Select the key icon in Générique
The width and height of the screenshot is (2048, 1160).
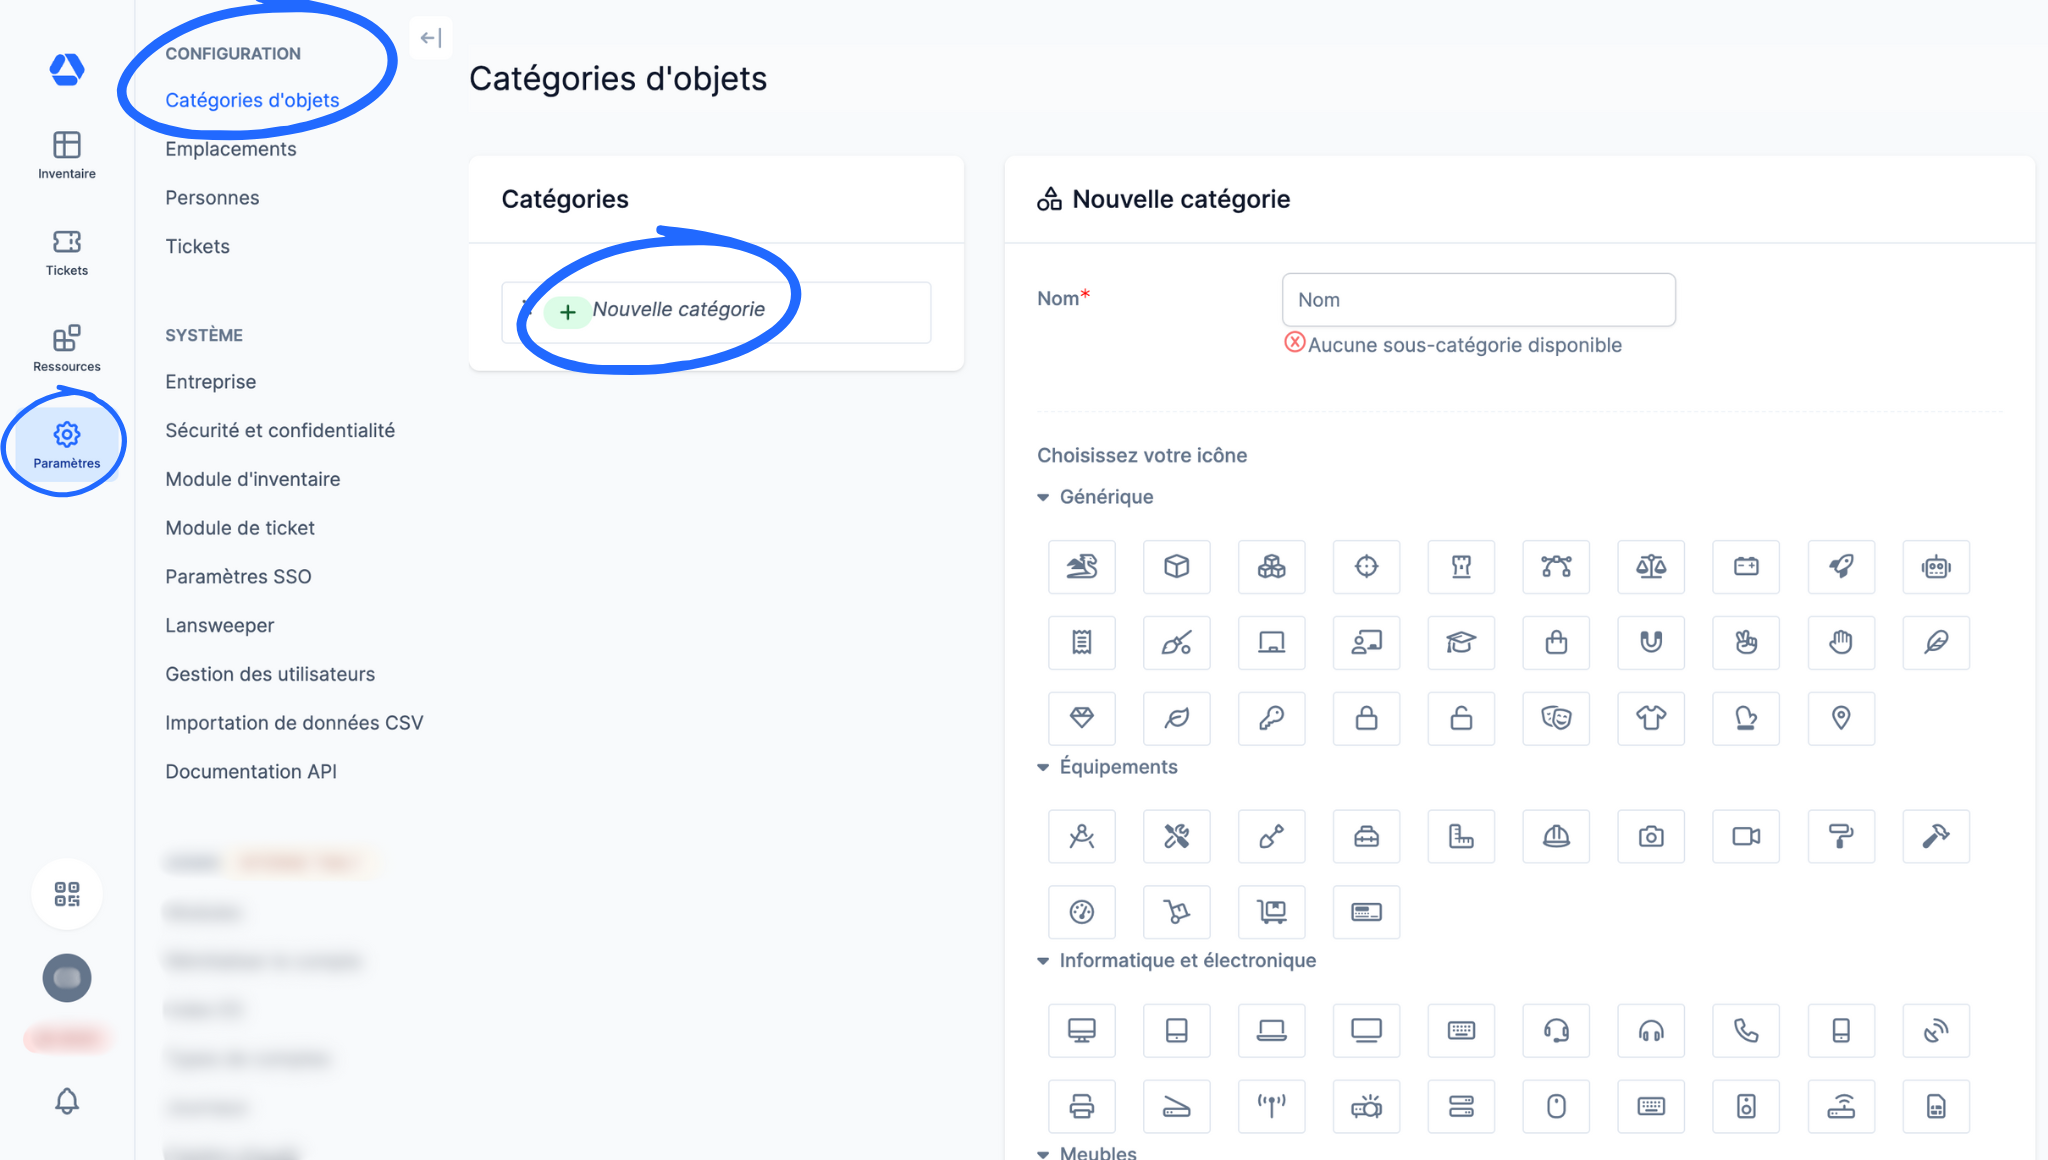point(1271,718)
